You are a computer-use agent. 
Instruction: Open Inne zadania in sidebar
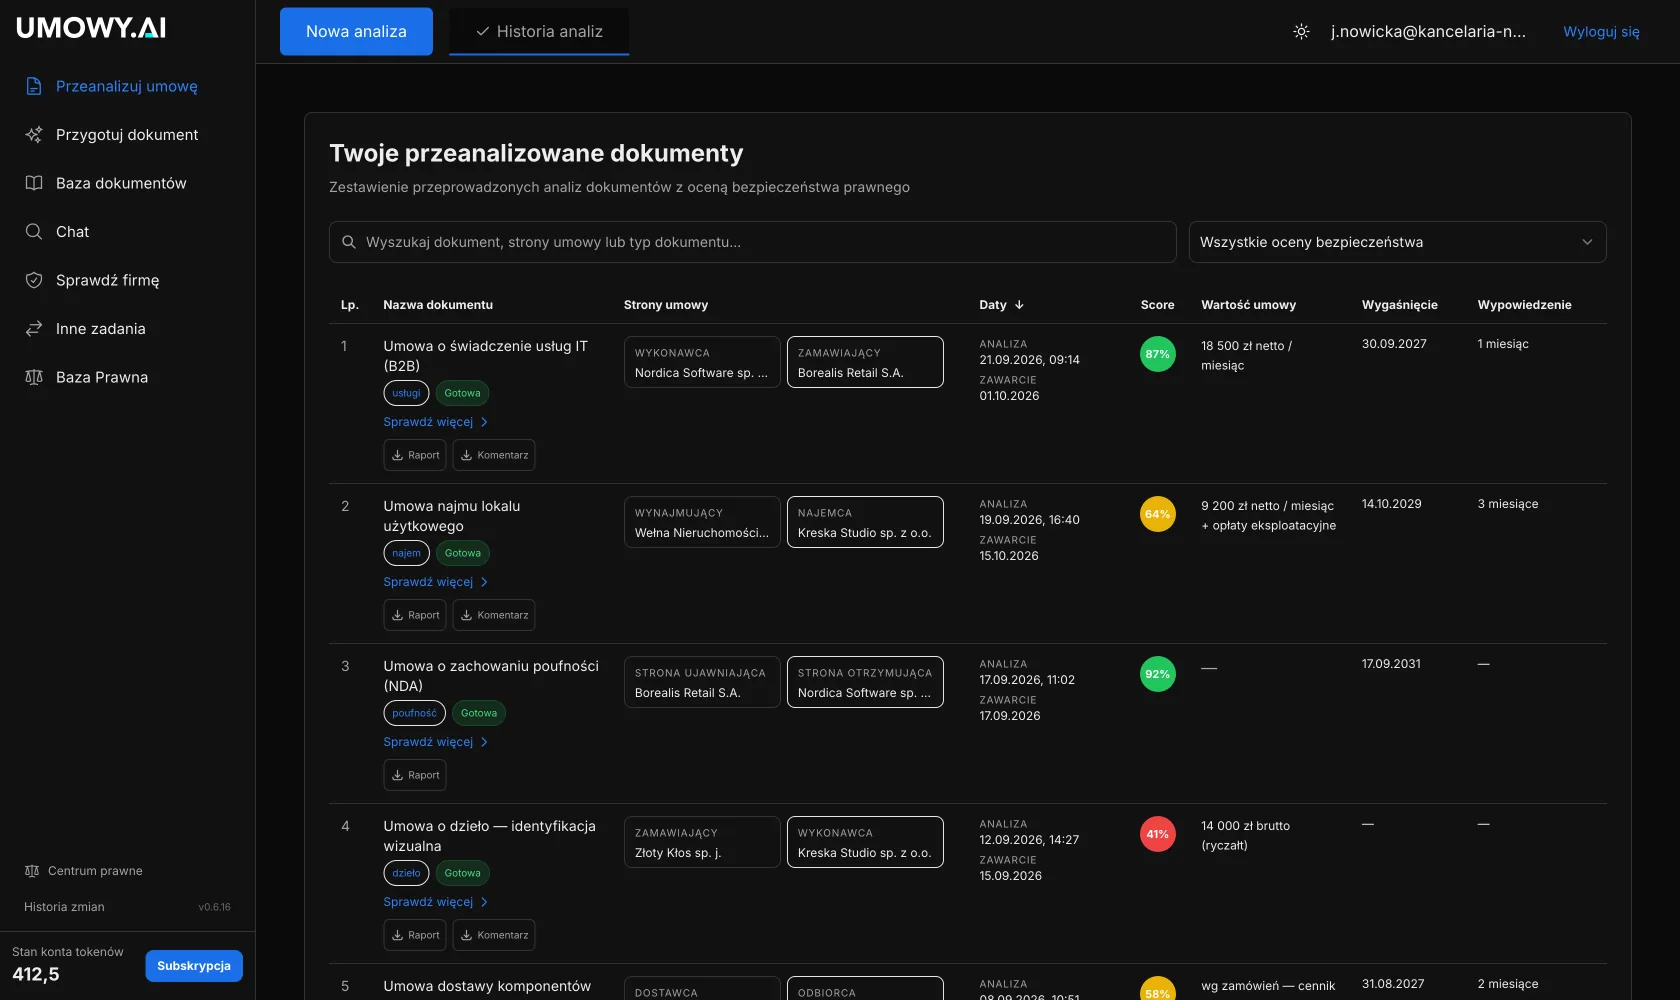pyautogui.click(x=100, y=329)
